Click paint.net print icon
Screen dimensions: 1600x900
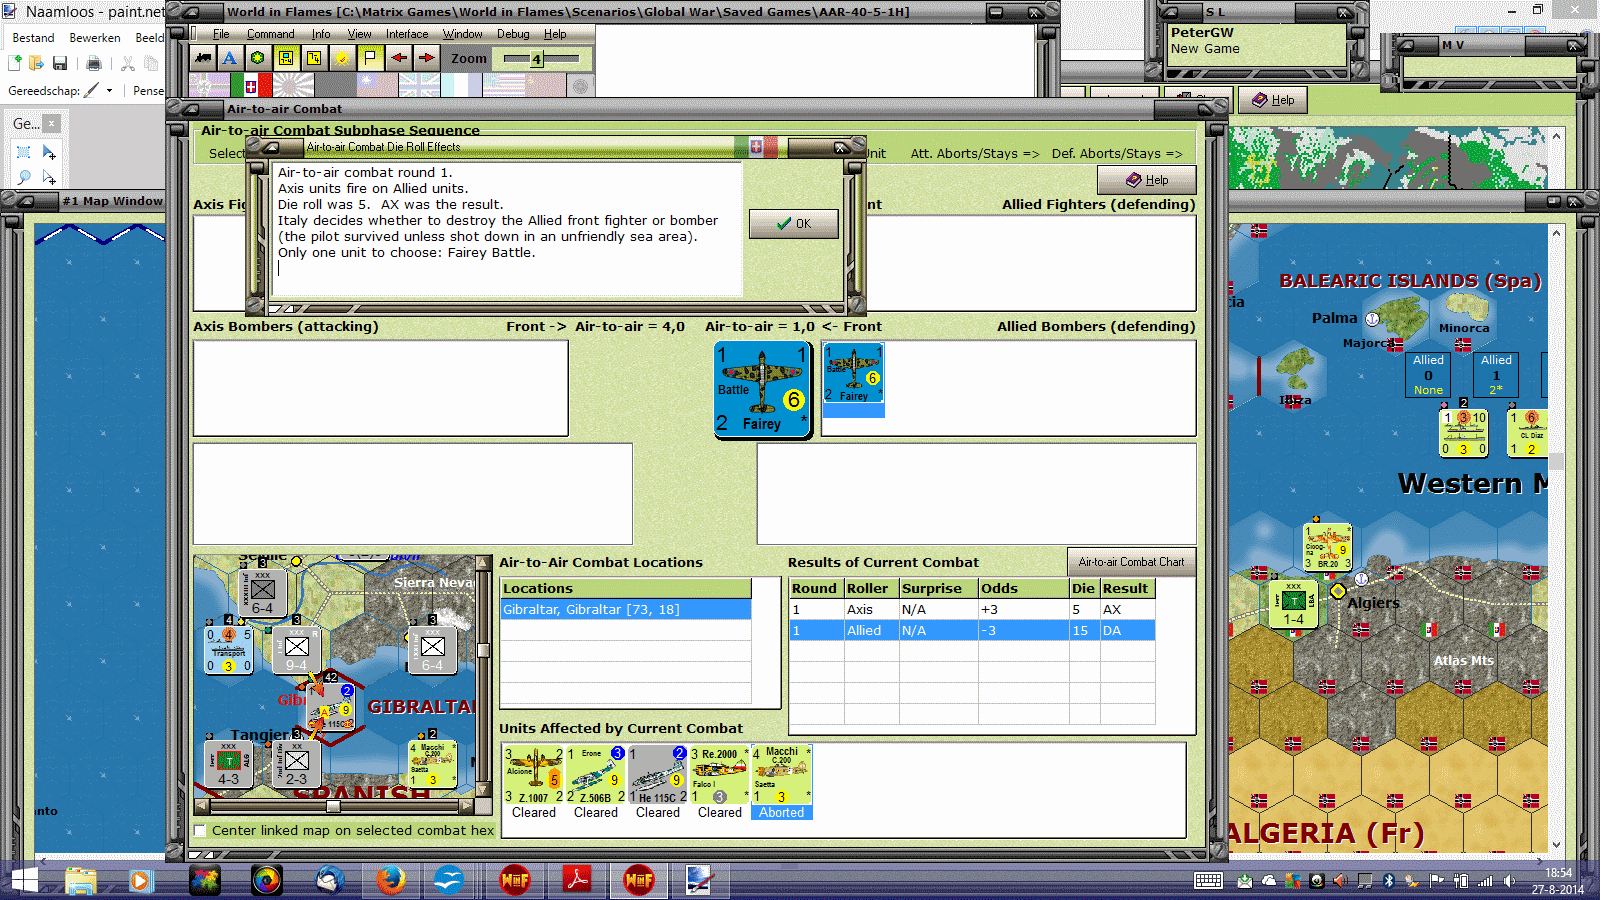click(x=94, y=63)
